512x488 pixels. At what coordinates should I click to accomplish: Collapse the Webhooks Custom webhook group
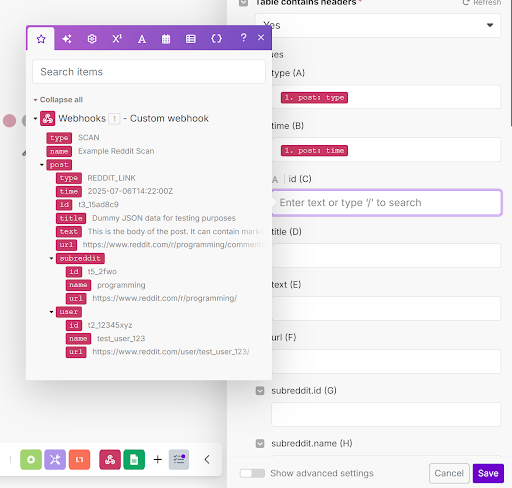[x=35, y=118]
